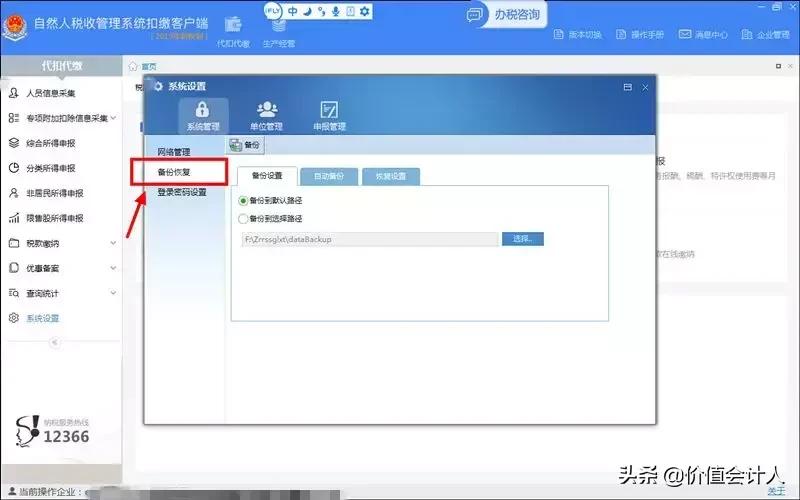This screenshot has height=500, width=800.
Task: Click 税款缴纳 wallet icon
Action: click(x=14, y=243)
